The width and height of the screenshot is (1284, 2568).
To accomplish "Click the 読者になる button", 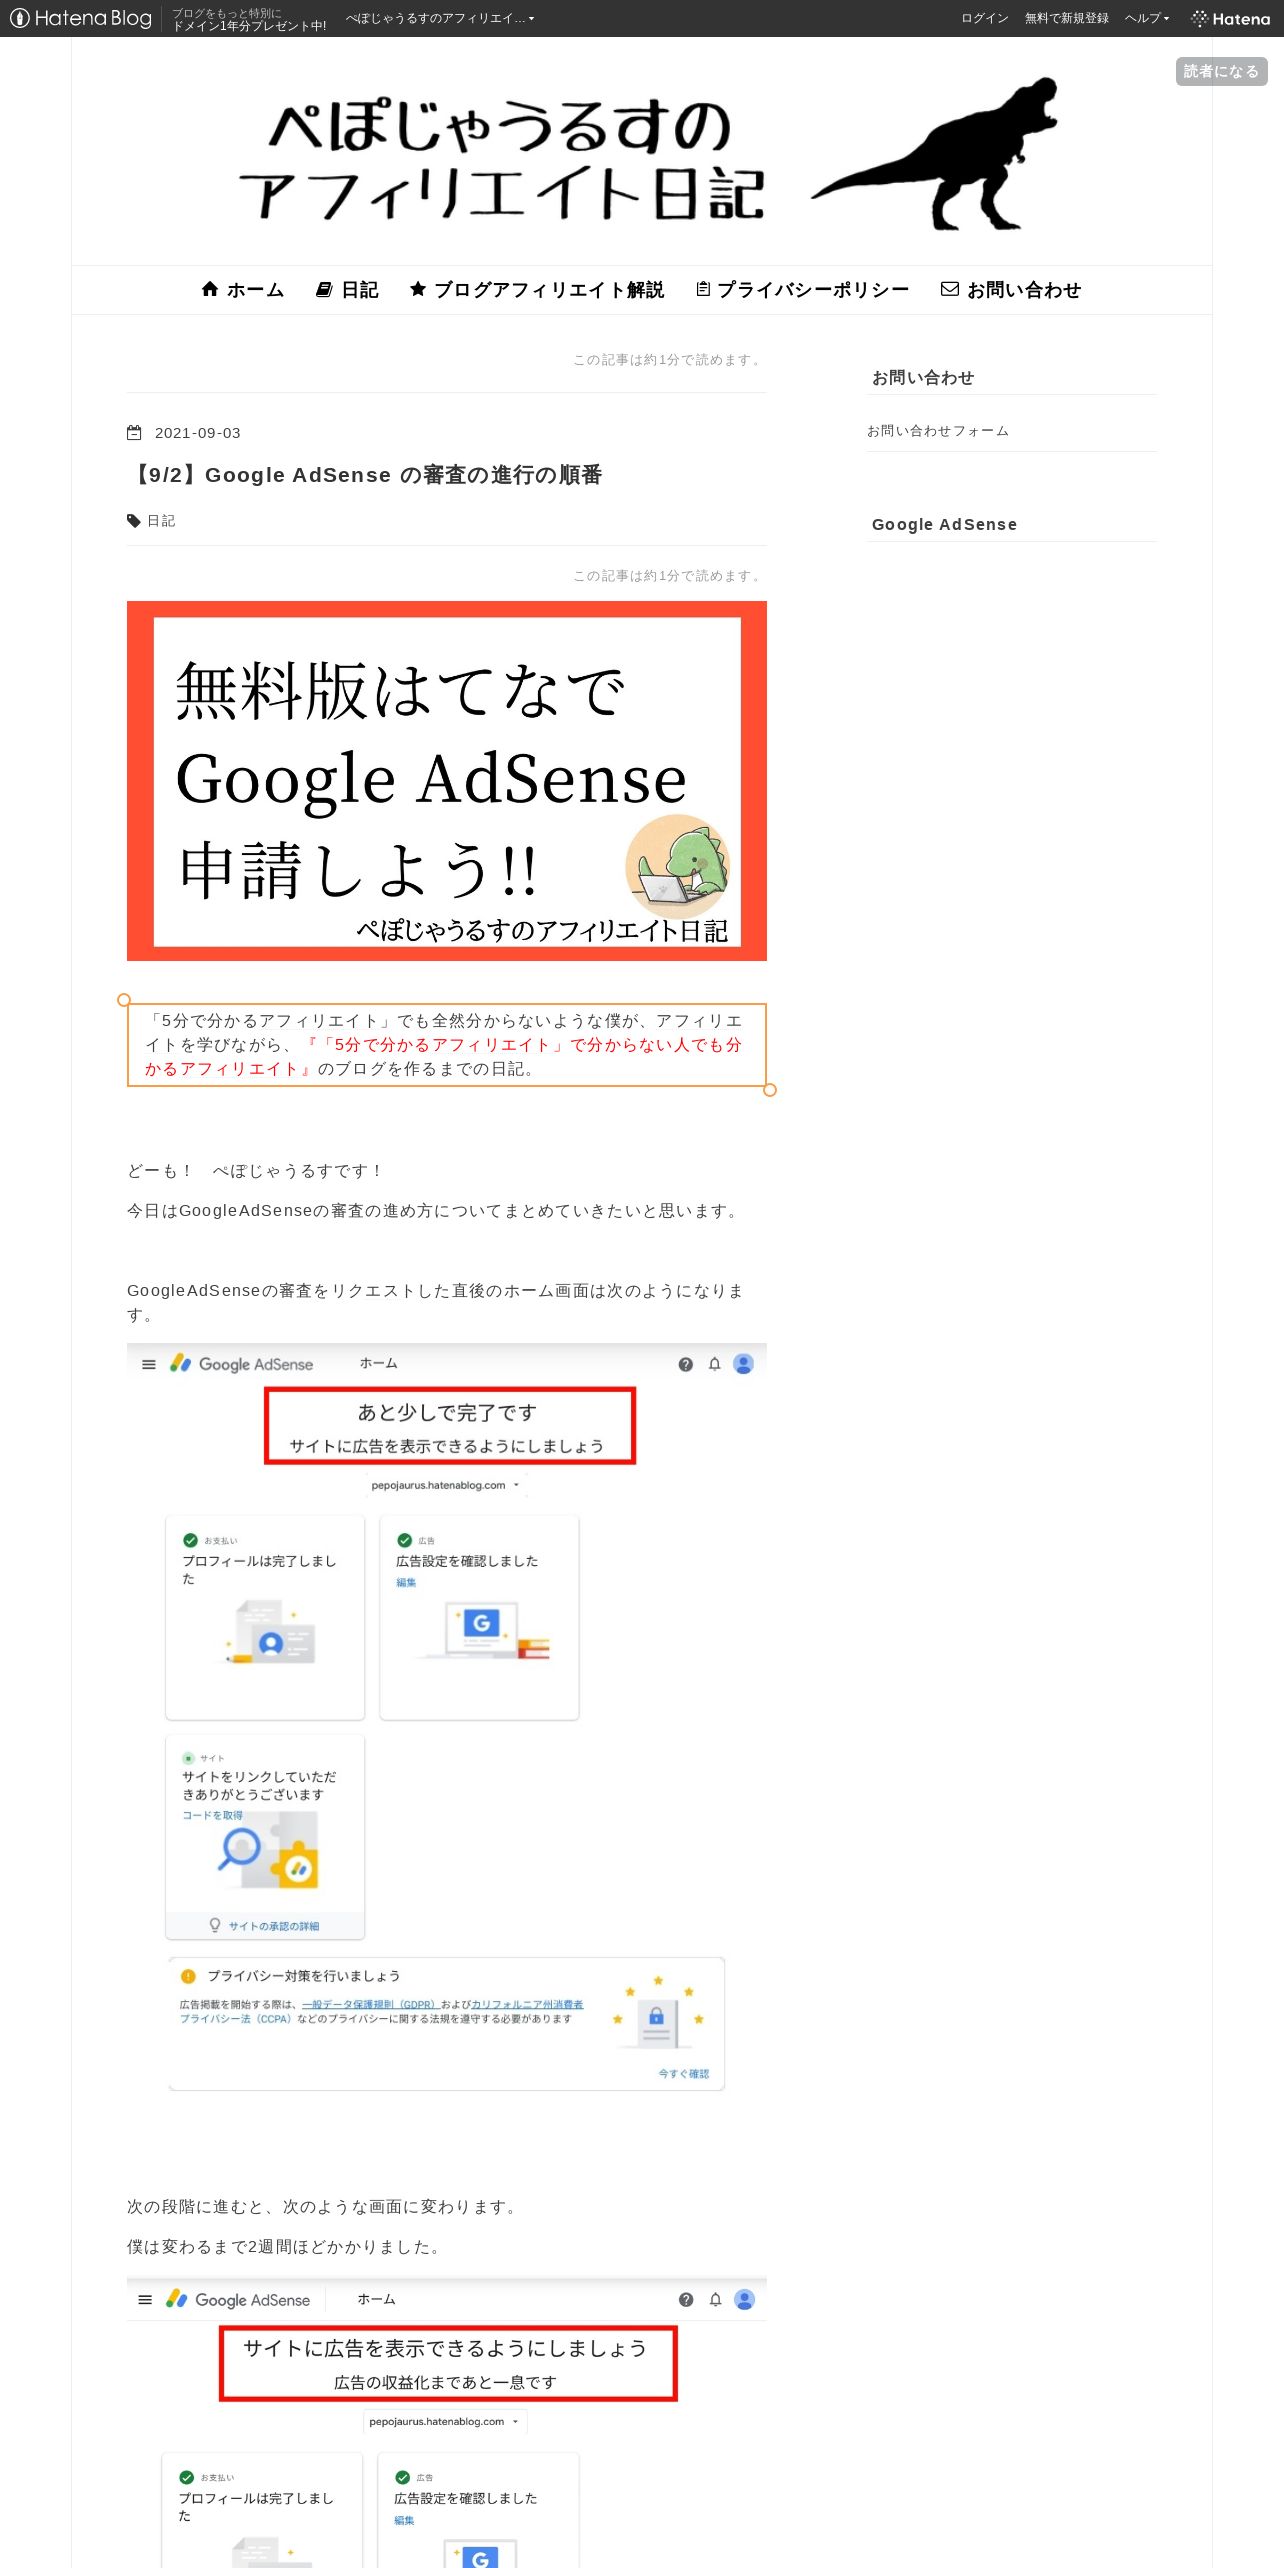I will [x=1221, y=71].
